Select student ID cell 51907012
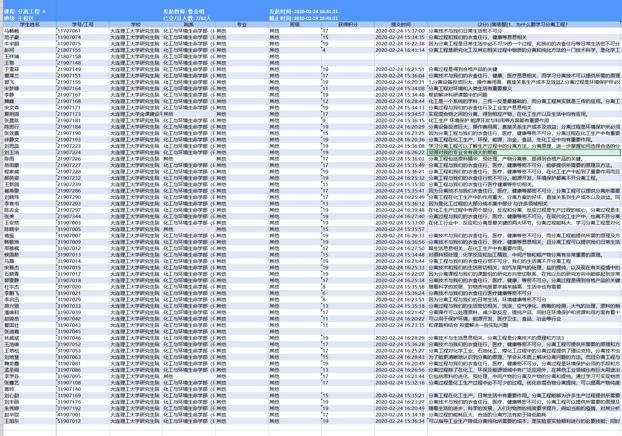The height and width of the screenshot is (436, 622). click(83, 421)
